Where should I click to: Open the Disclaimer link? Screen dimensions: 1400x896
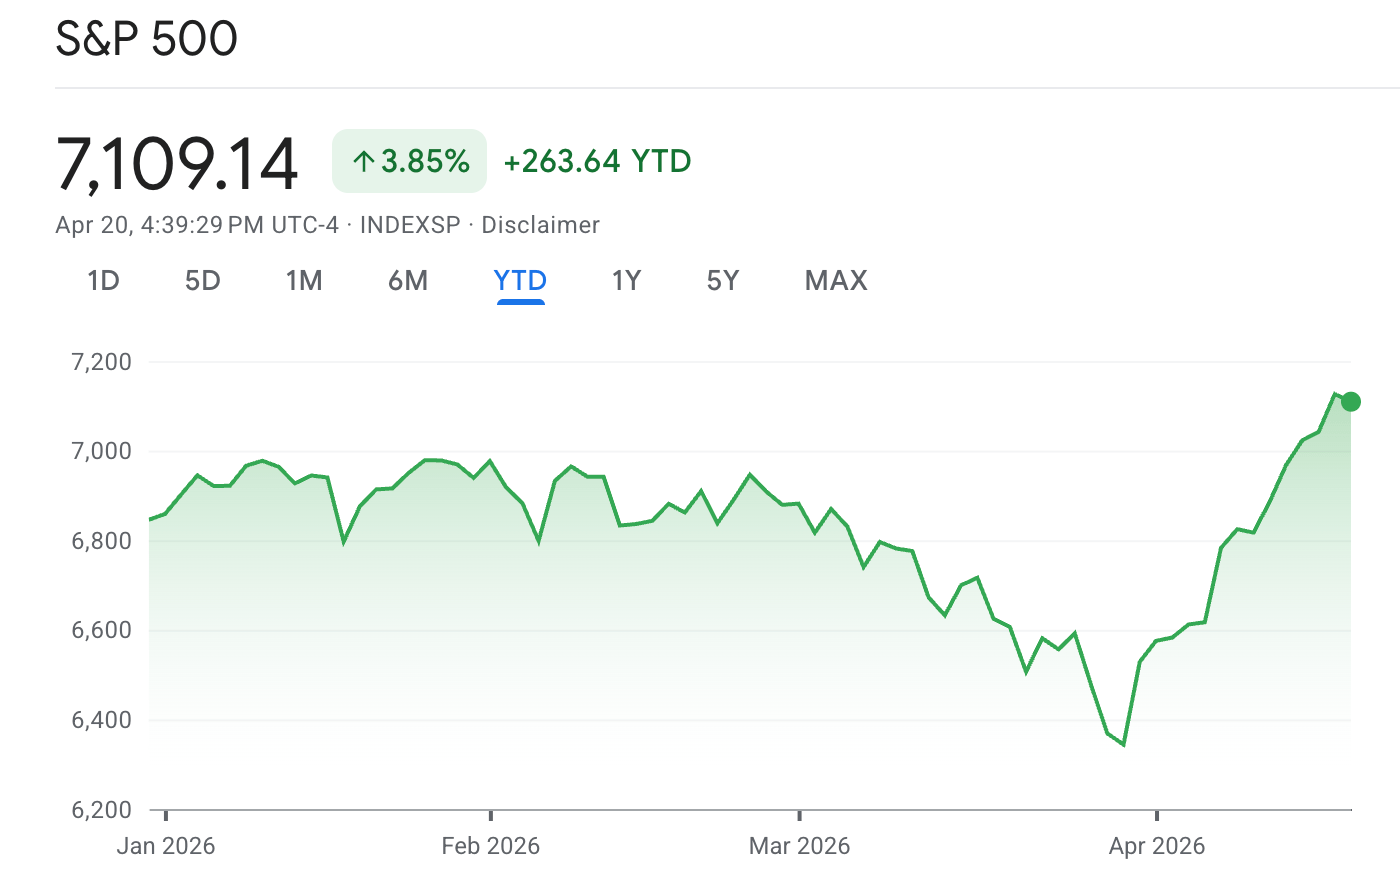coord(540,225)
